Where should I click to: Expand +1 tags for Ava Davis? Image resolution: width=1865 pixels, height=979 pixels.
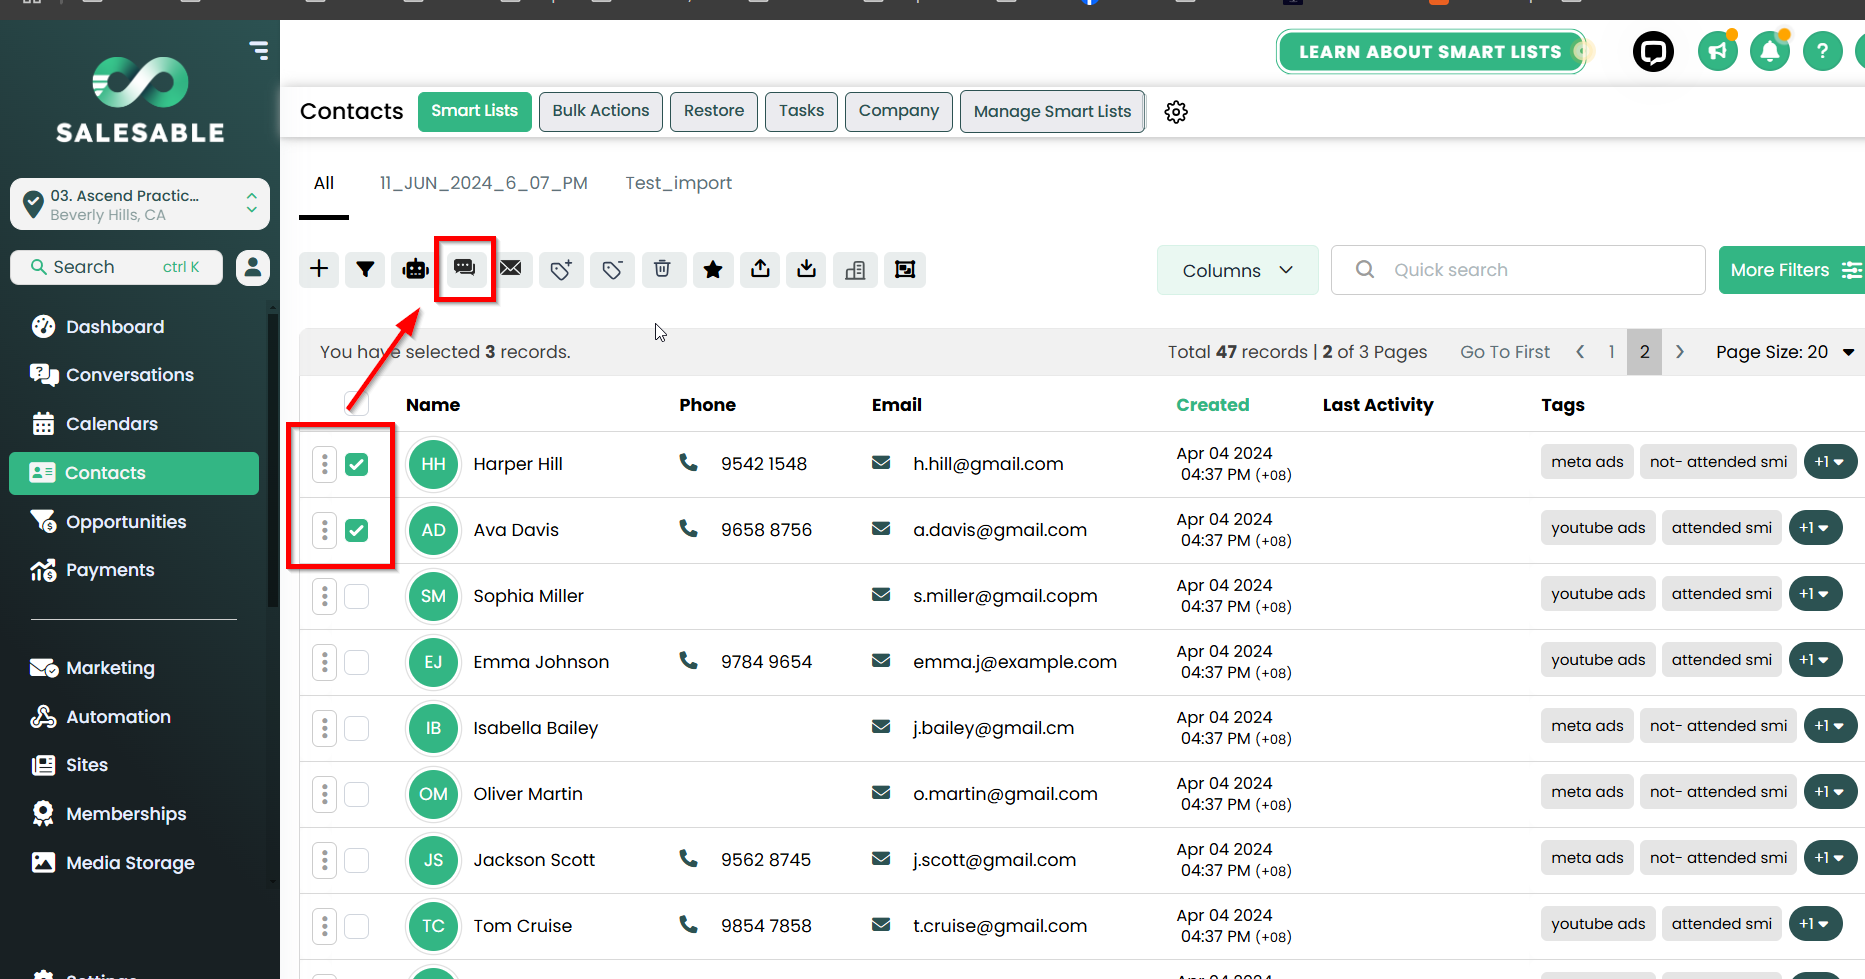[x=1815, y=528]
